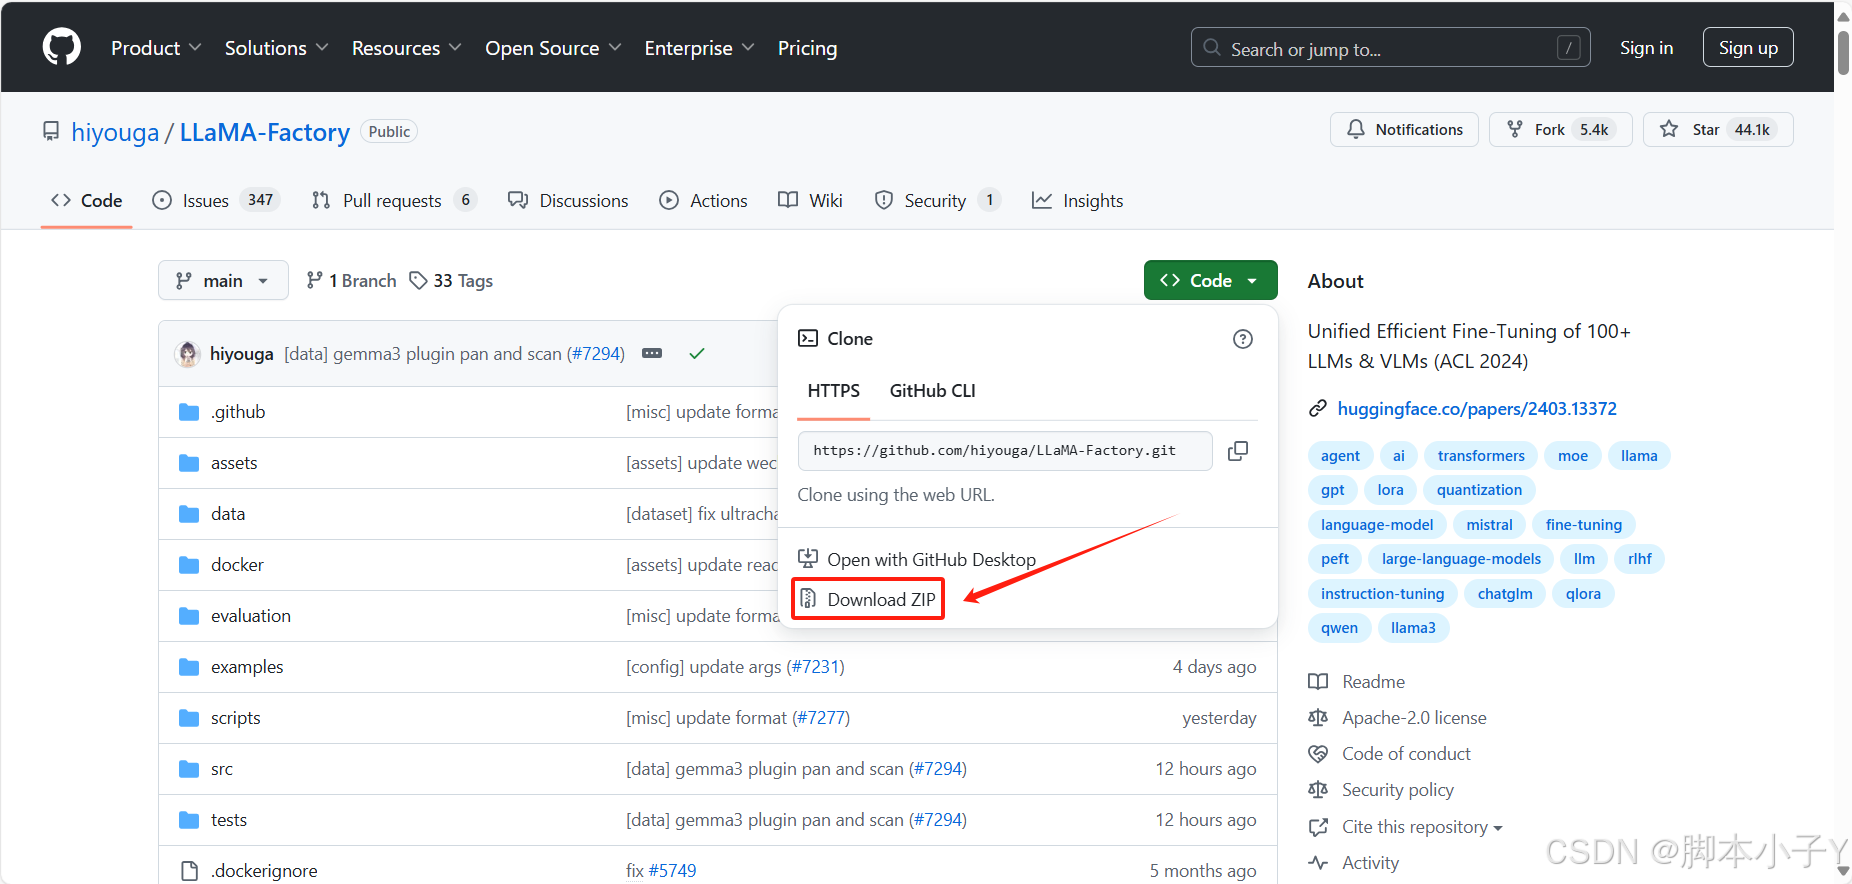Open the .github folder
1852x884 pixels.
pos(238,412)
